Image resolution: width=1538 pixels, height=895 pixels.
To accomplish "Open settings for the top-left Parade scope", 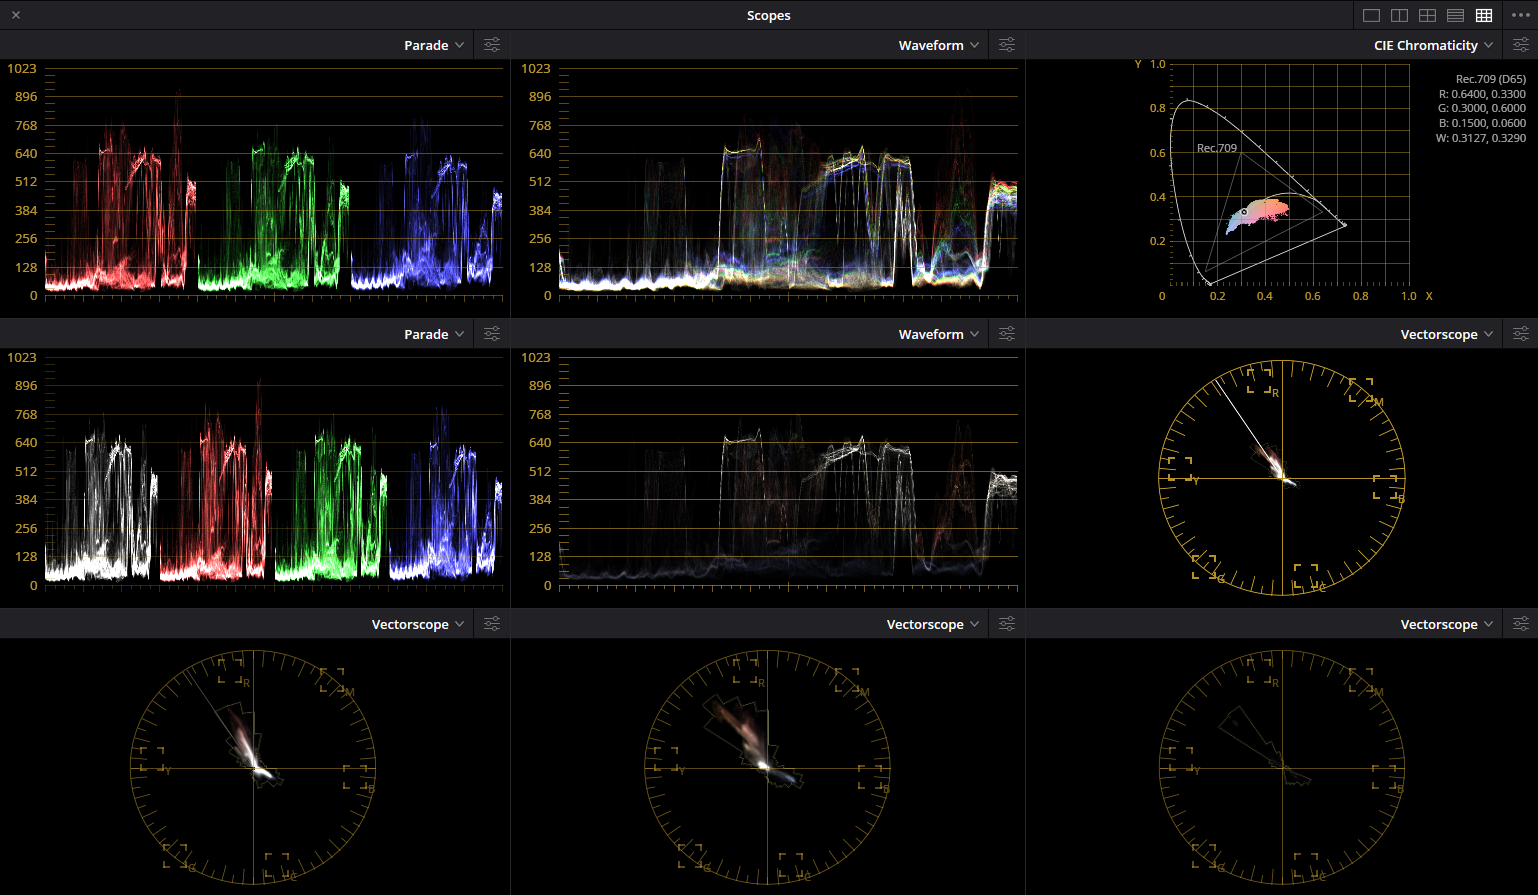I will pyautogui.click(x=491, y=44).
